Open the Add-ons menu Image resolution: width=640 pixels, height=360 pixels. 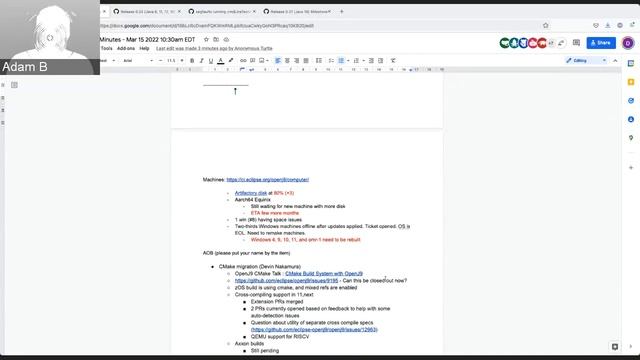[126, 48]
